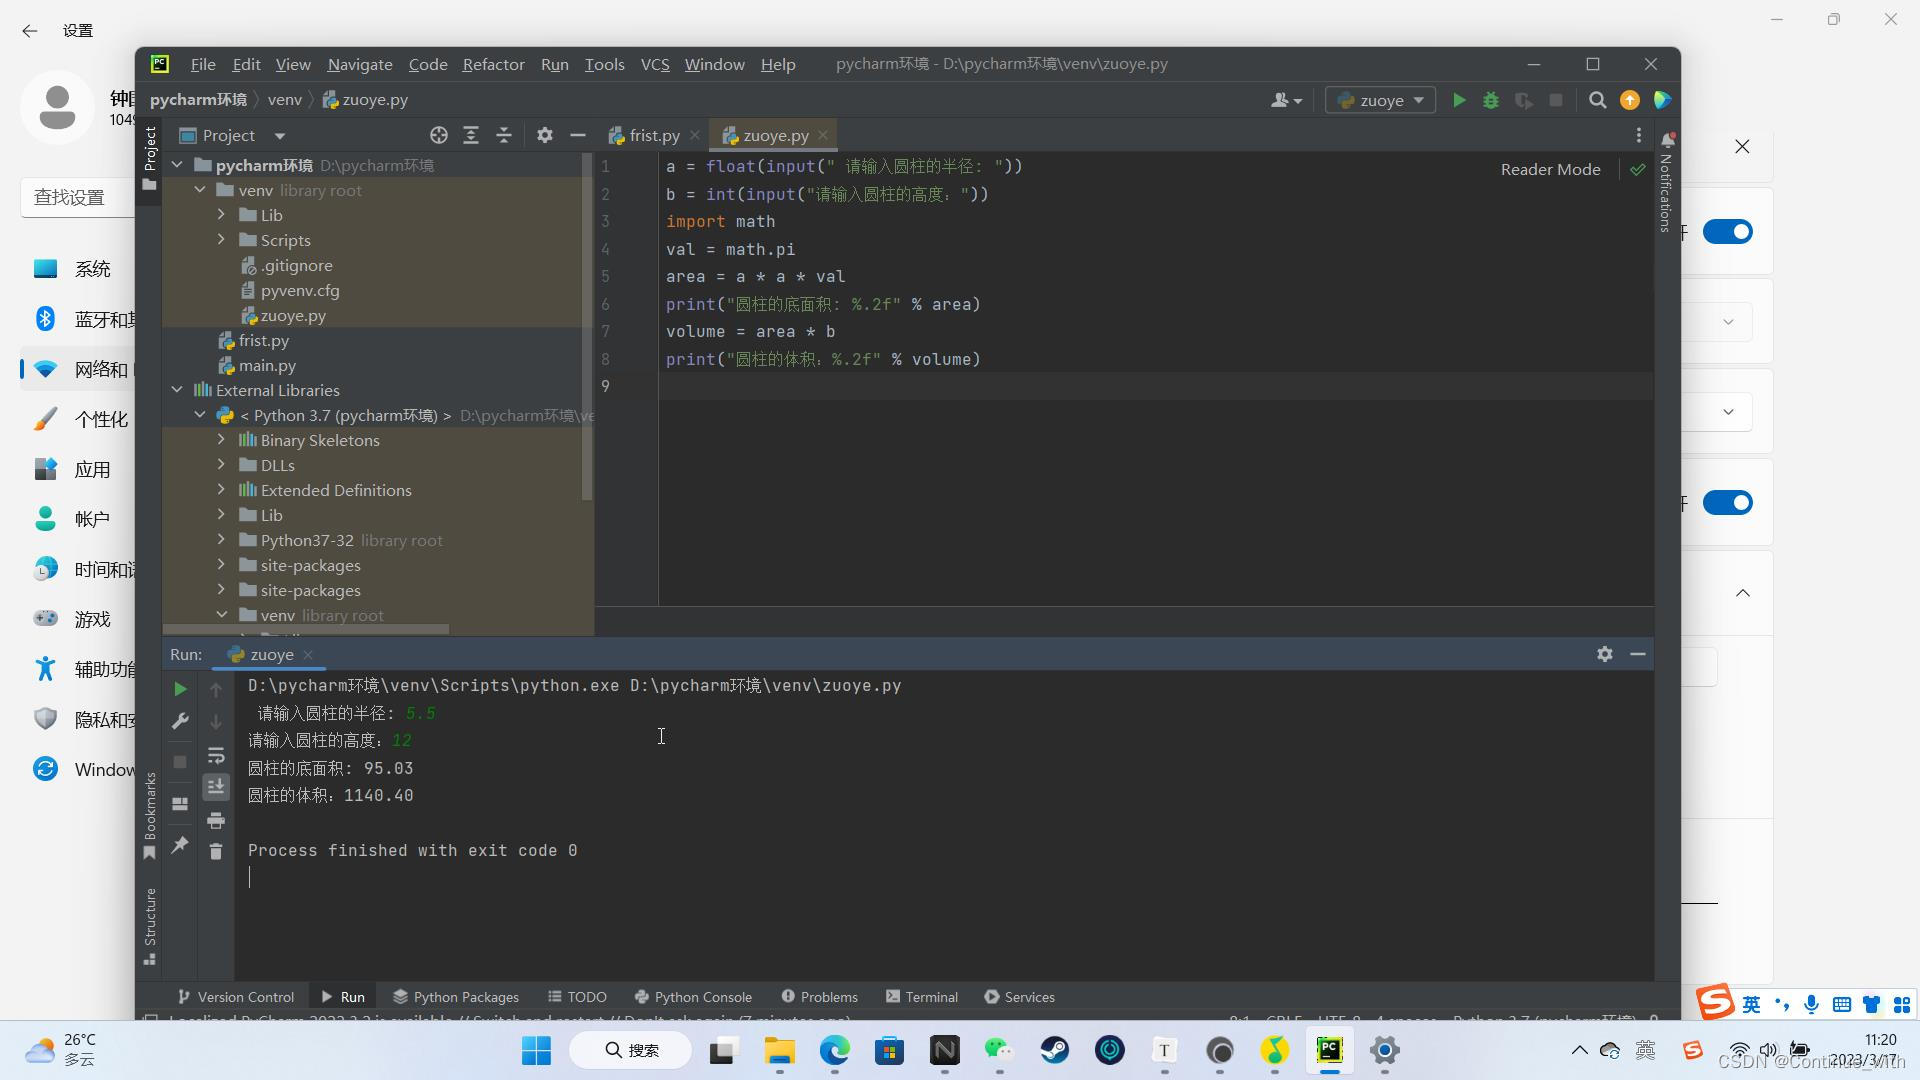
Task: Switch to the frist.py editor tab
Action: click(653, 135)
